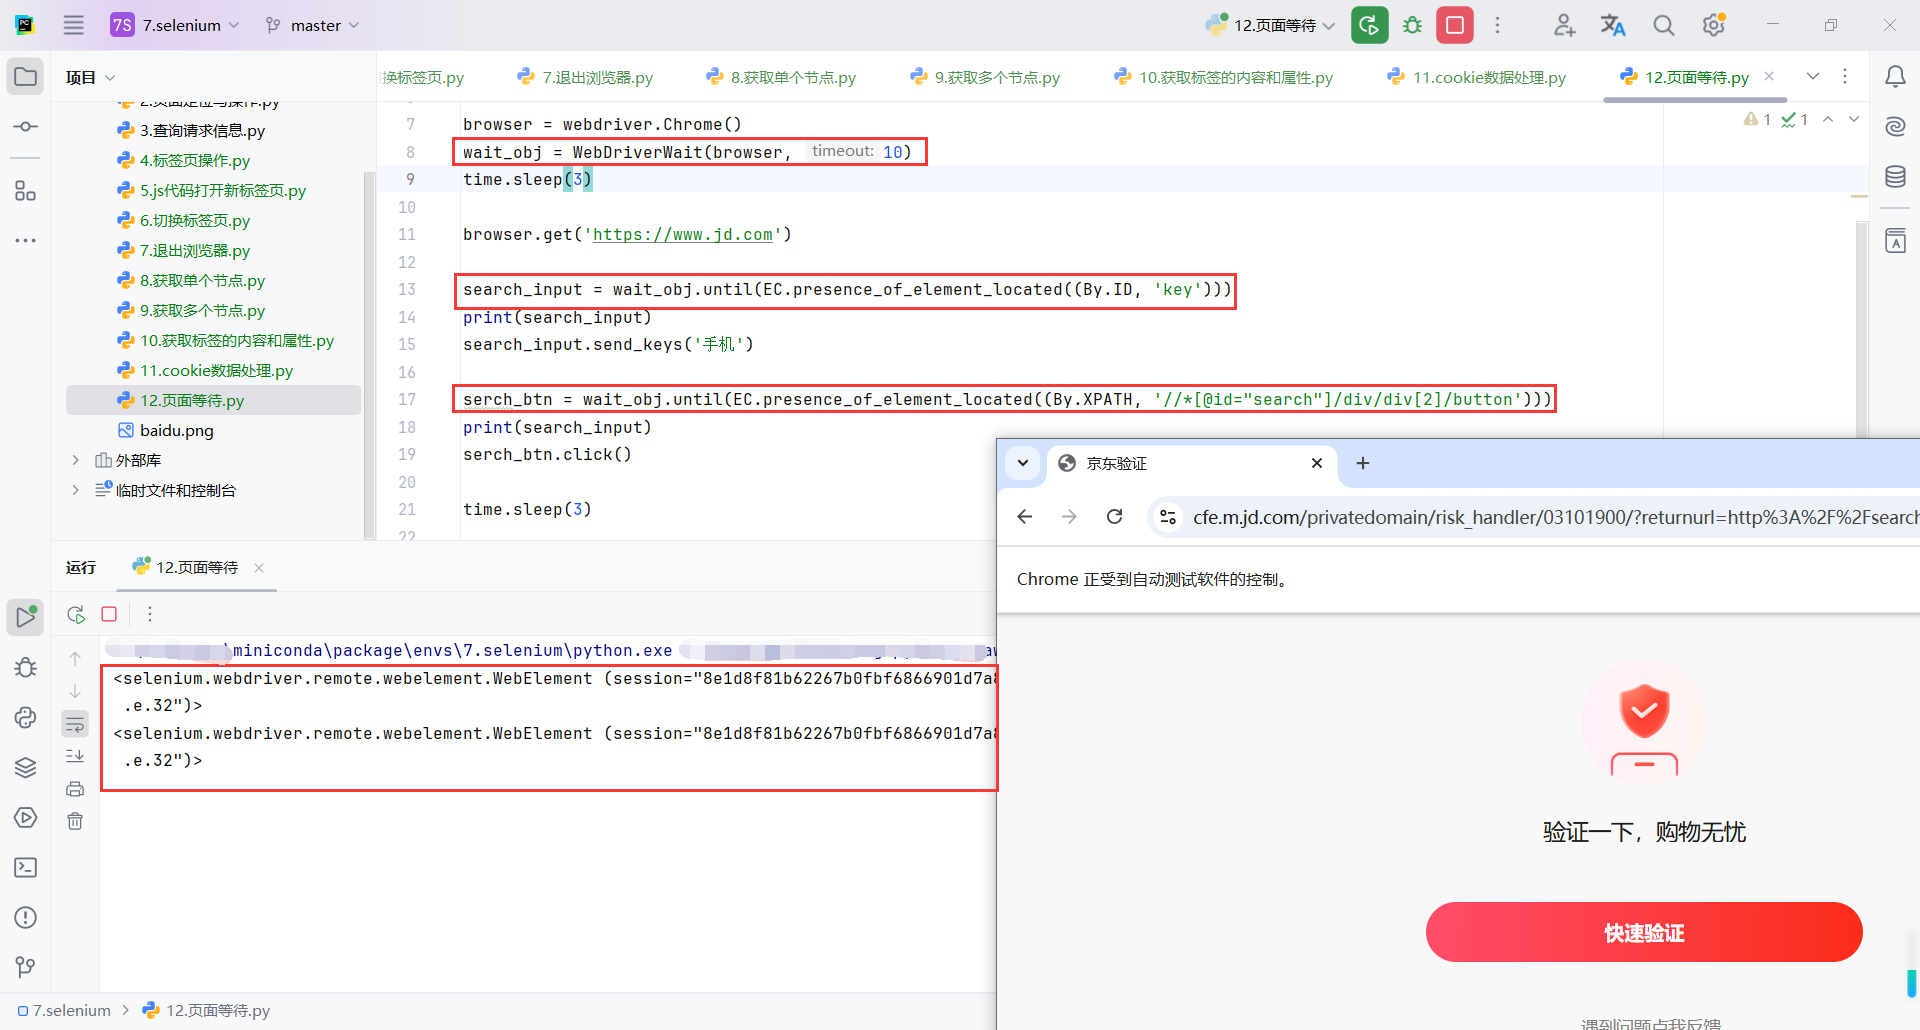Switch to the 10.获取标签的内容和属性.py editor tab
Viewport: 1920px width, 1030px height.
pos(1223,77)
